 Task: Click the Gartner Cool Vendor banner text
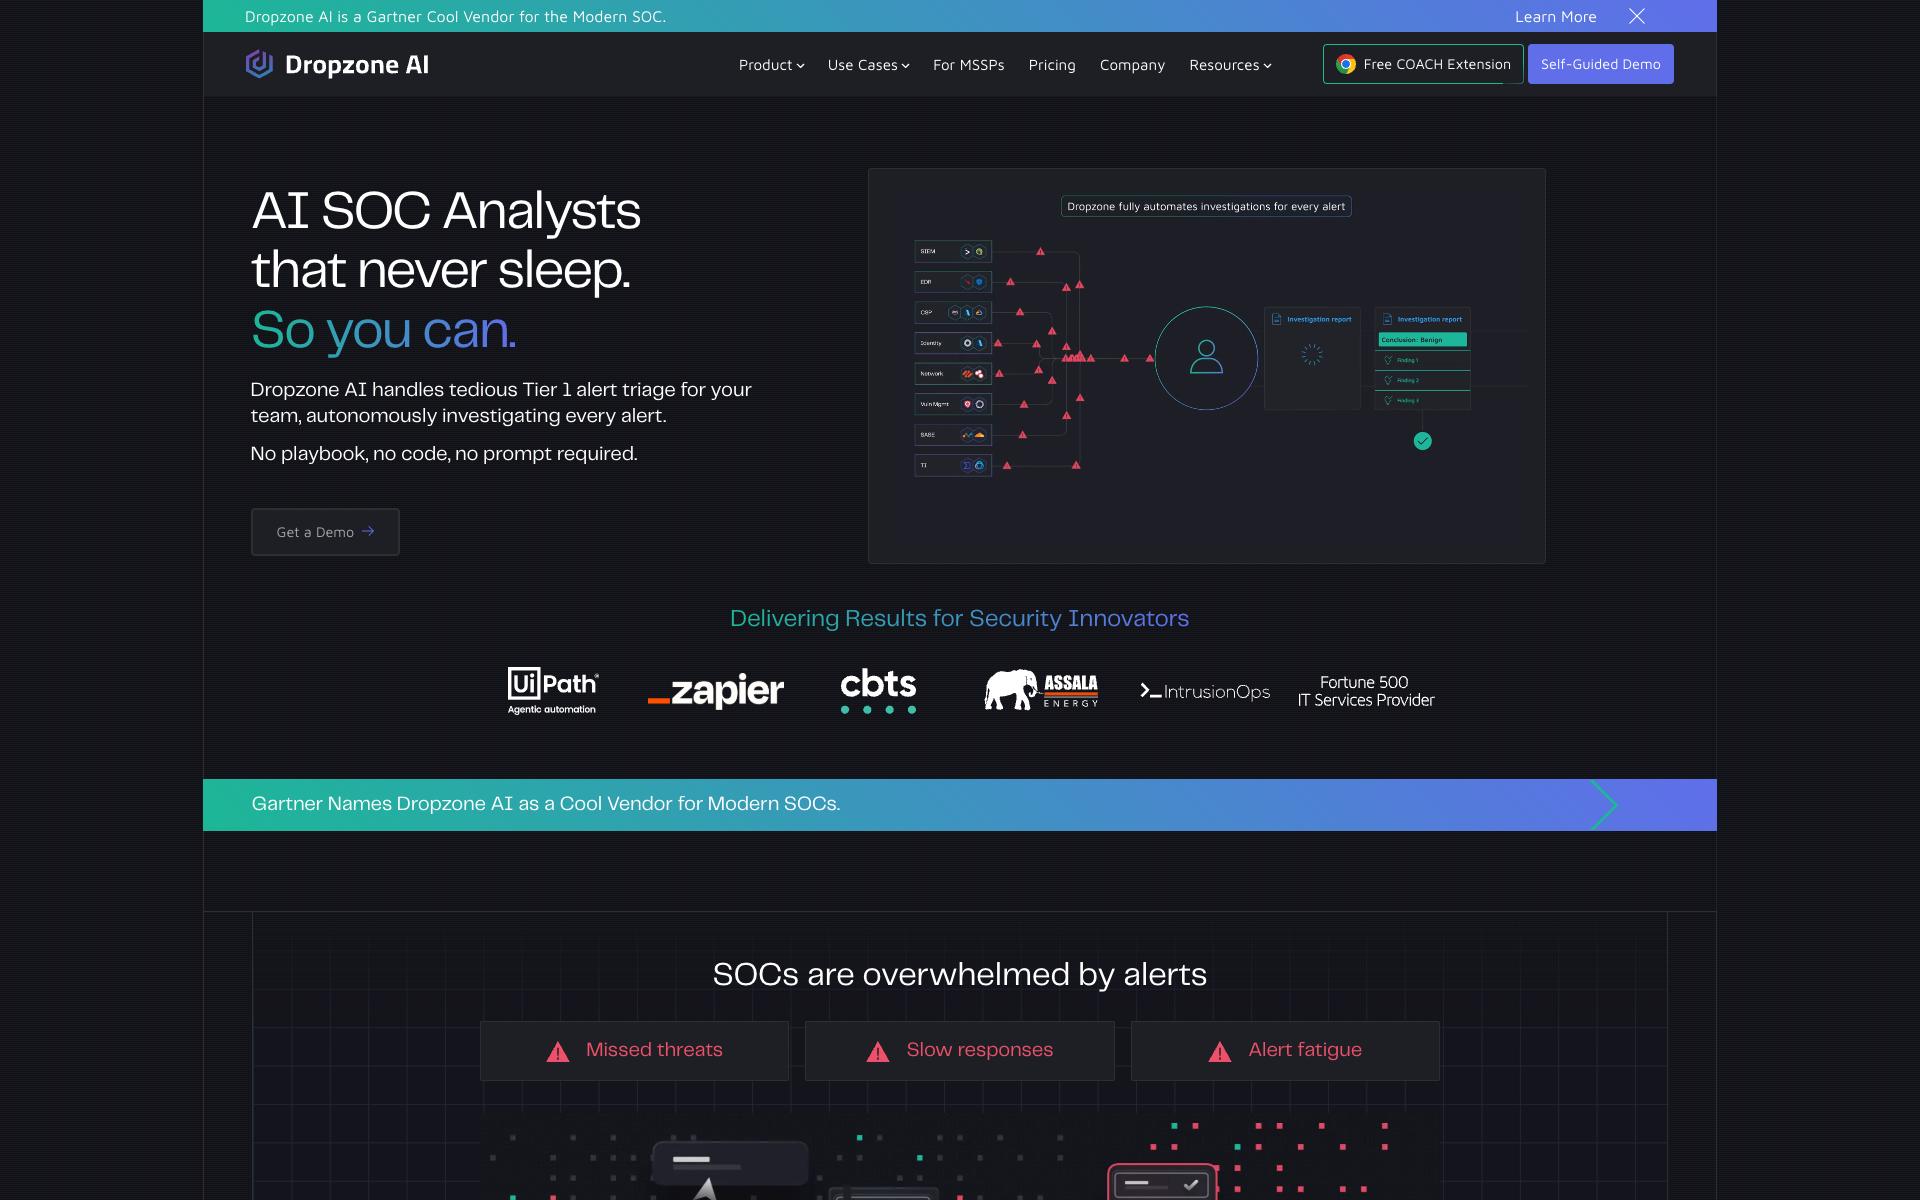coord(545,804)
